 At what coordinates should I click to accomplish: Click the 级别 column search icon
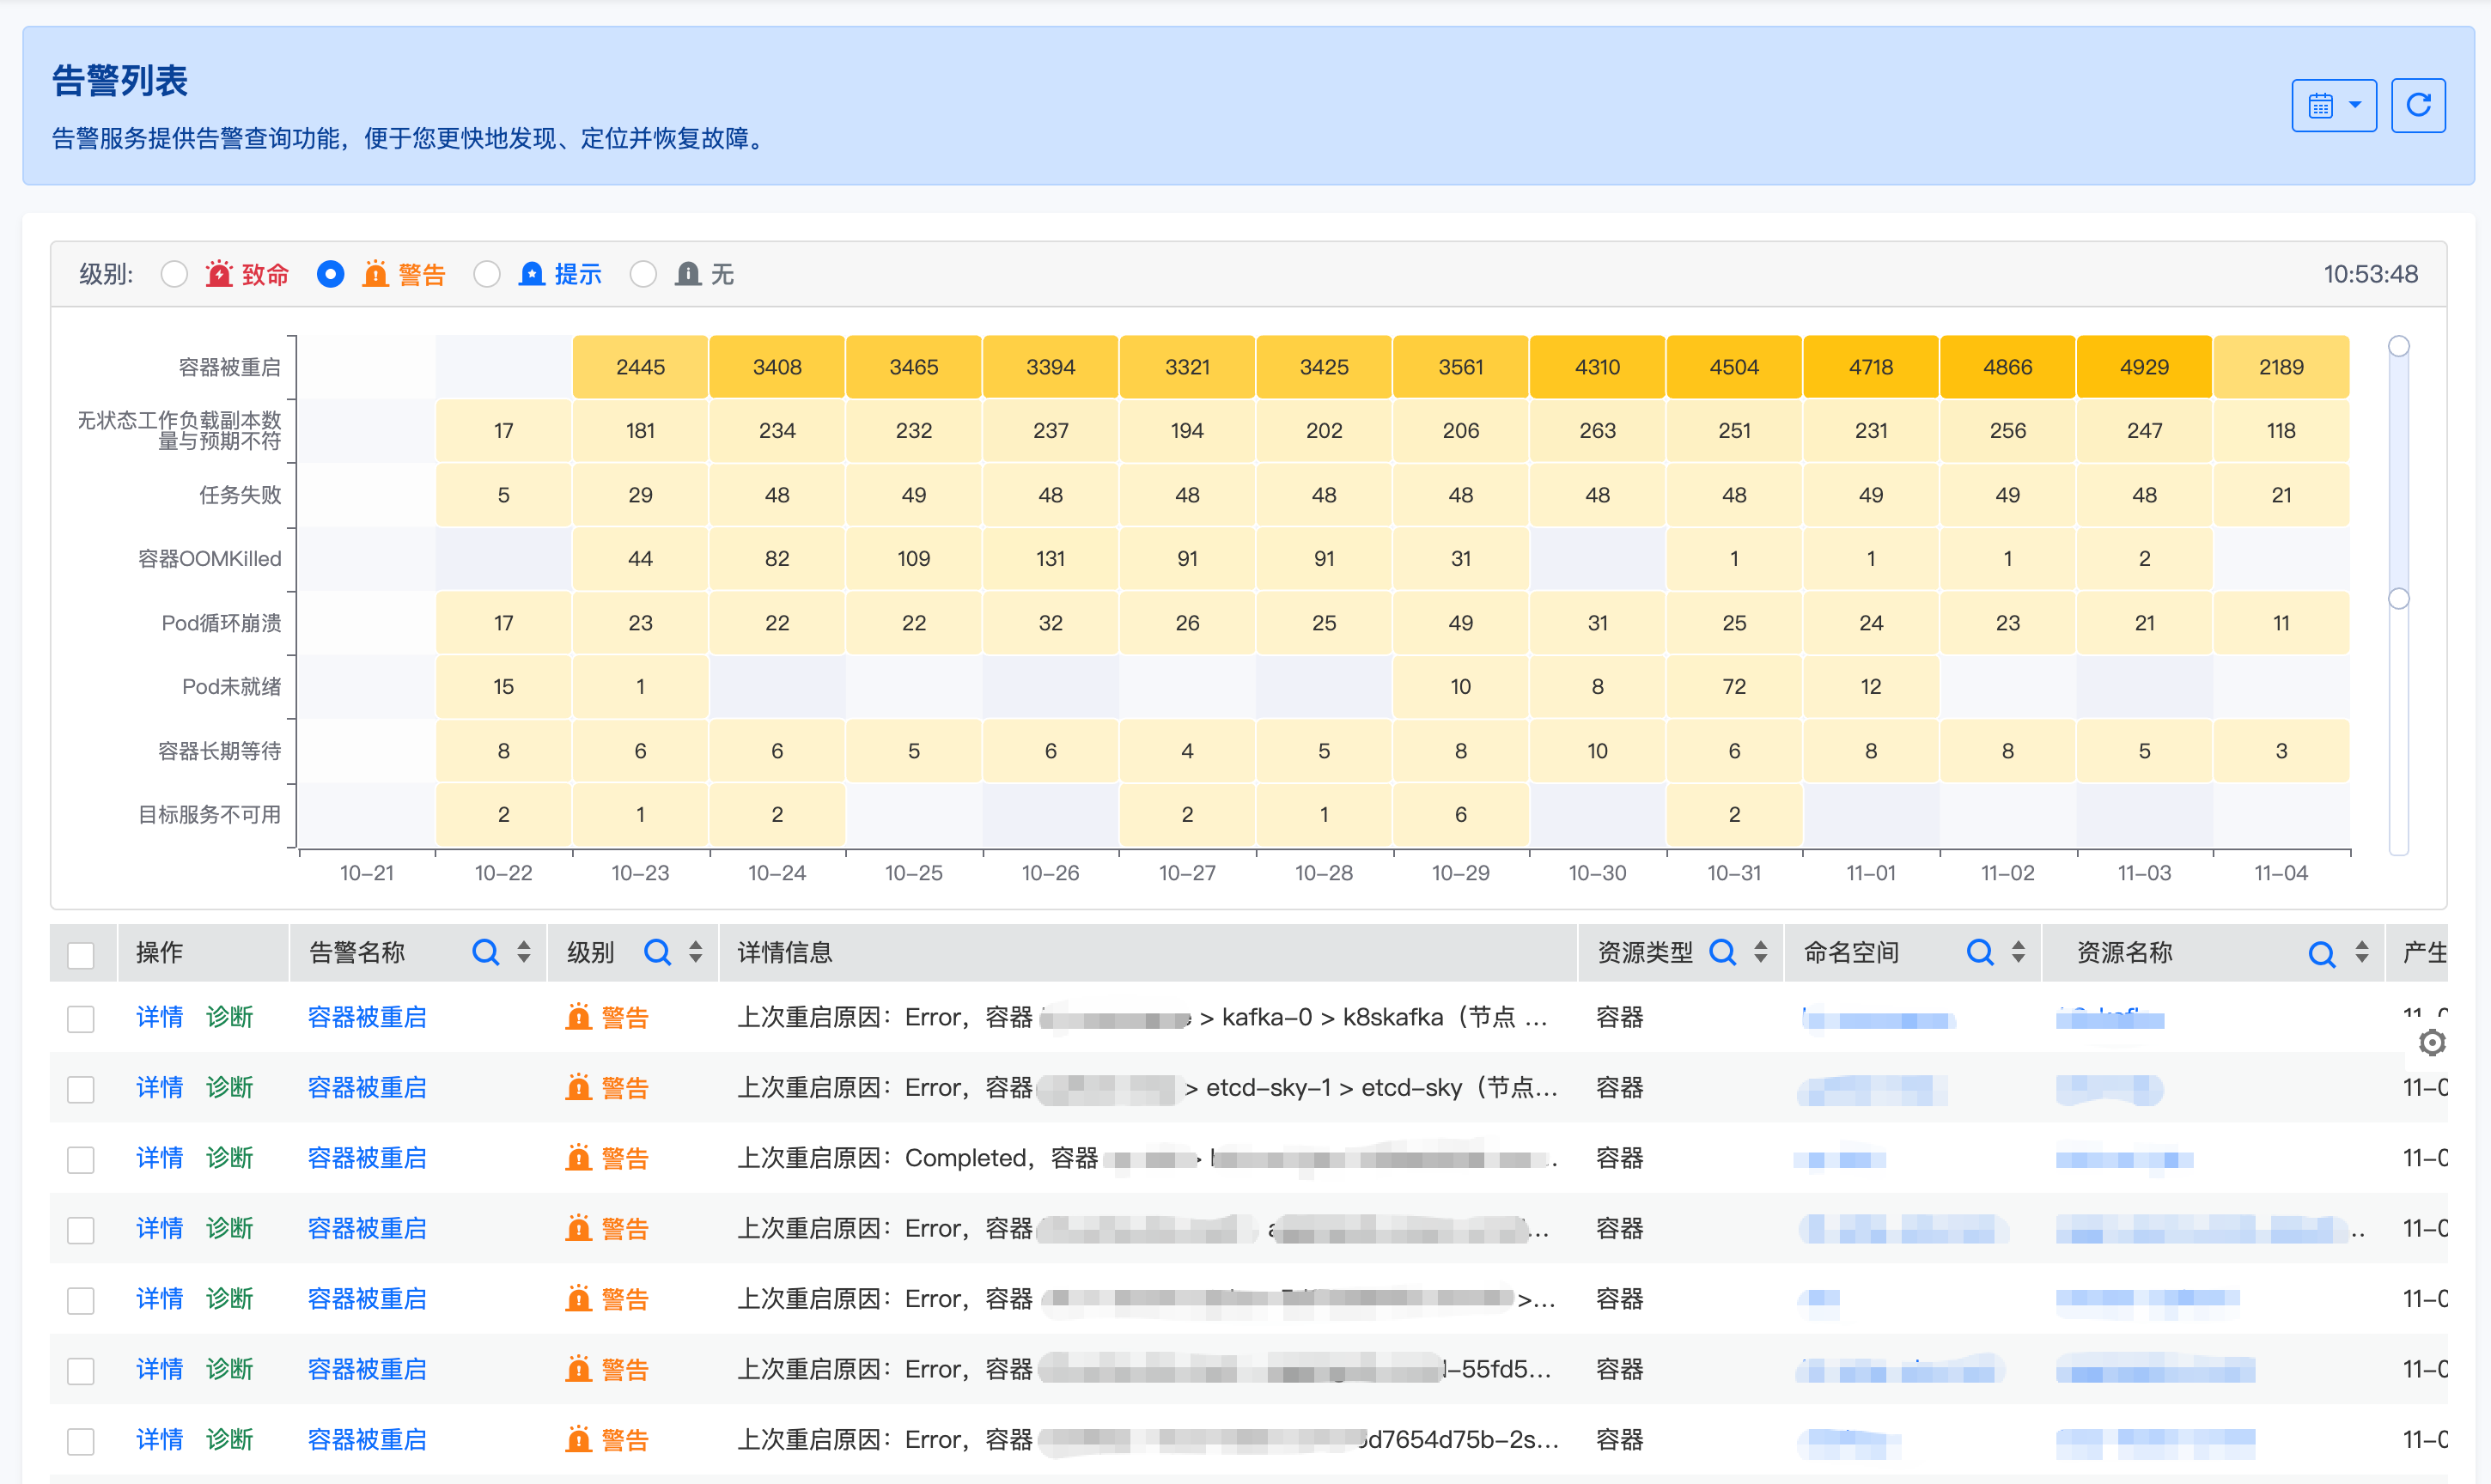[657, 952]
